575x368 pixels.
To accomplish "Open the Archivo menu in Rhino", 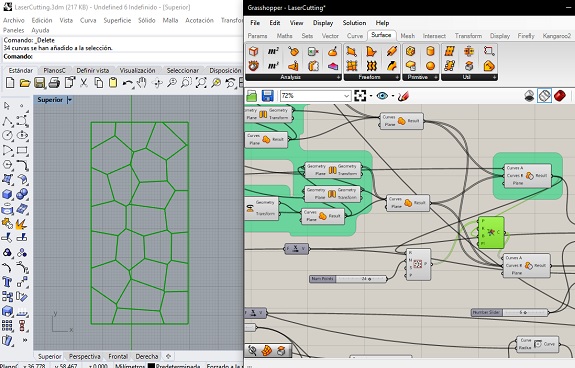I will coord(14,21).
